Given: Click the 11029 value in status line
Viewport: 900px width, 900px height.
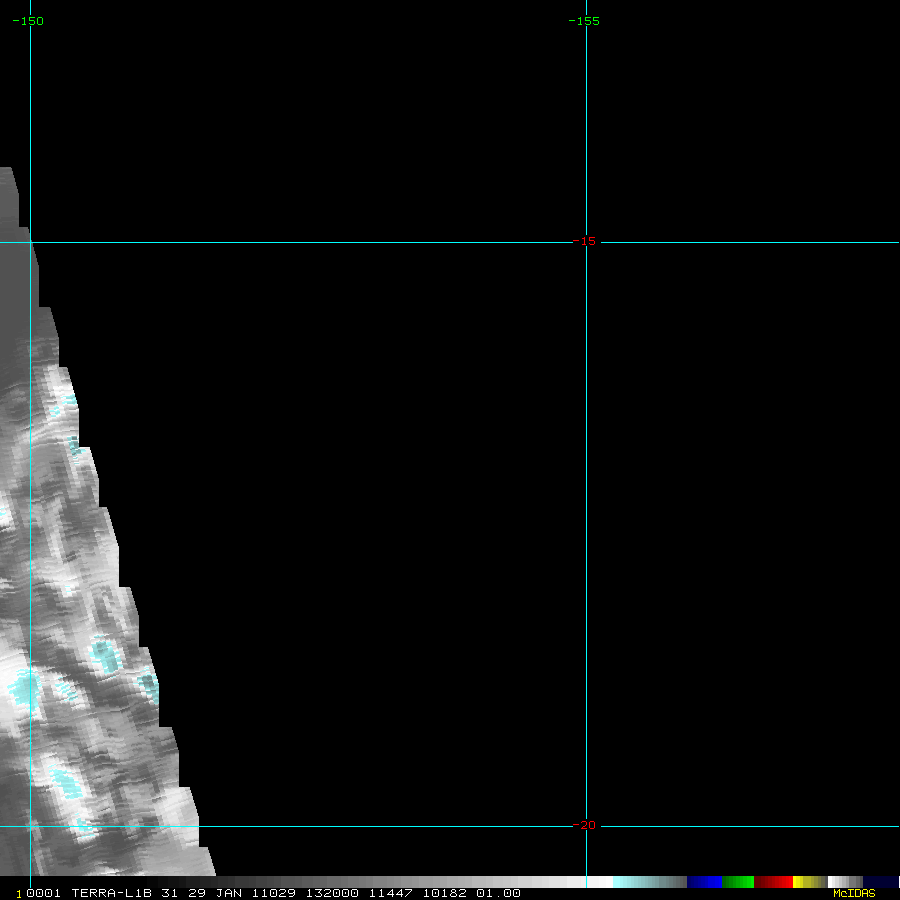Looking at the screenshot, I should [275, 893].
